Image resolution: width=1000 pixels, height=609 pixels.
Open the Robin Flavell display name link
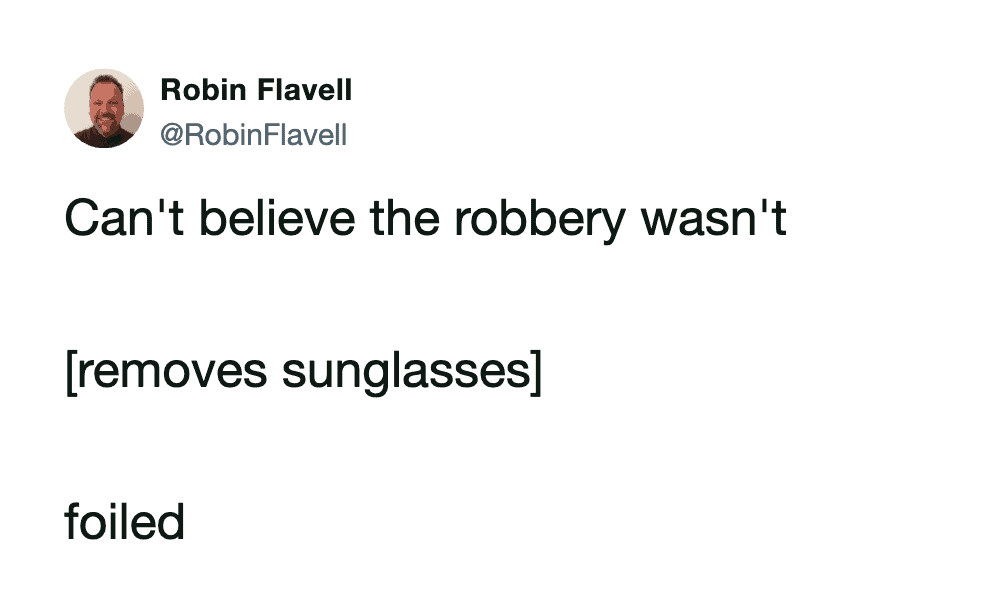pyautogui.click(x=256, y=91)
